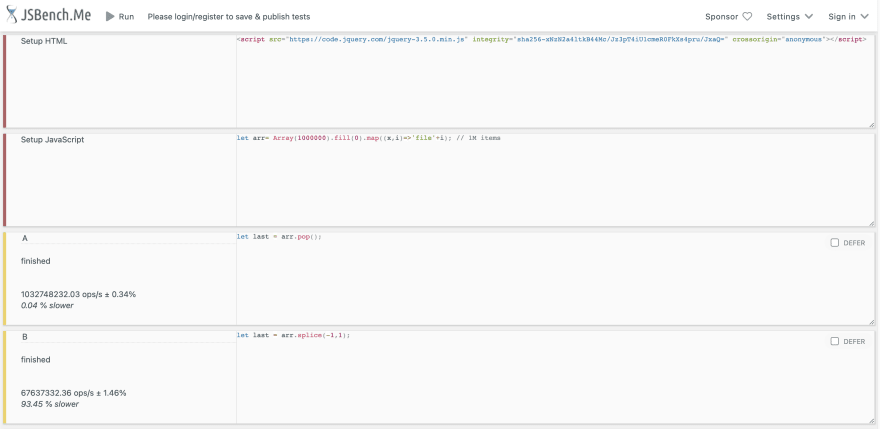Grab the resize handle of test A editor
The height and width of the screenshot is (429, 880).
point(871,322)
